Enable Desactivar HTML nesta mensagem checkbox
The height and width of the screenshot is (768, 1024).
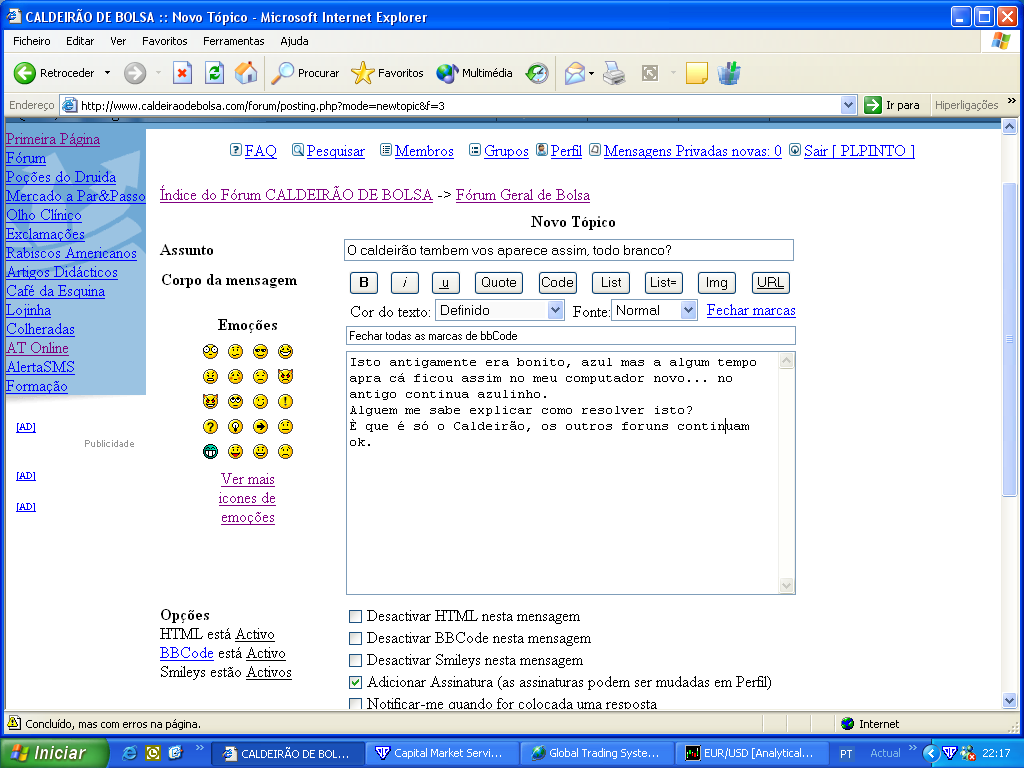click(x=355, y=617)
